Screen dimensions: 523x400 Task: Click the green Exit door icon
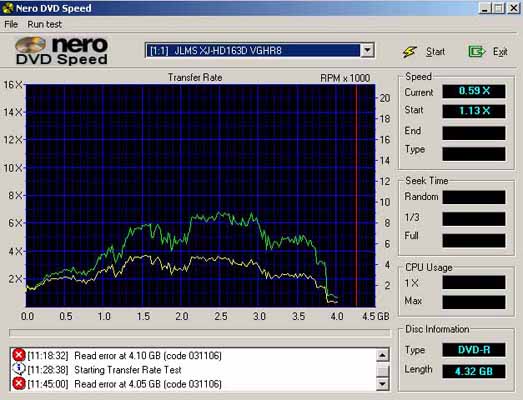476,52
